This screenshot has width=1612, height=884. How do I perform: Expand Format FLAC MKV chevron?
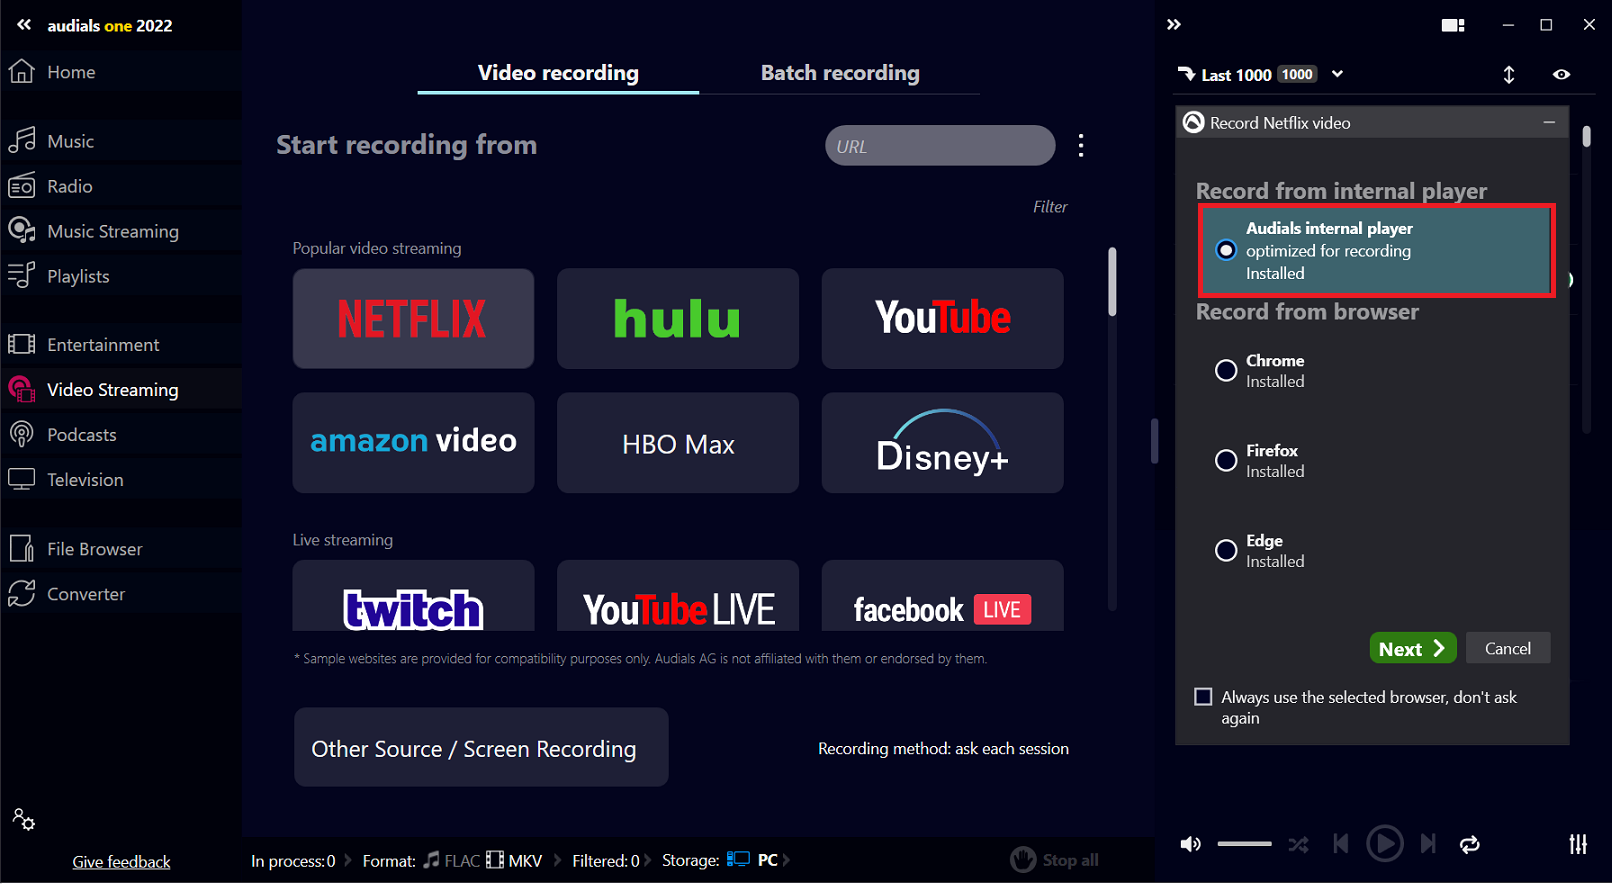click(558, 860)
